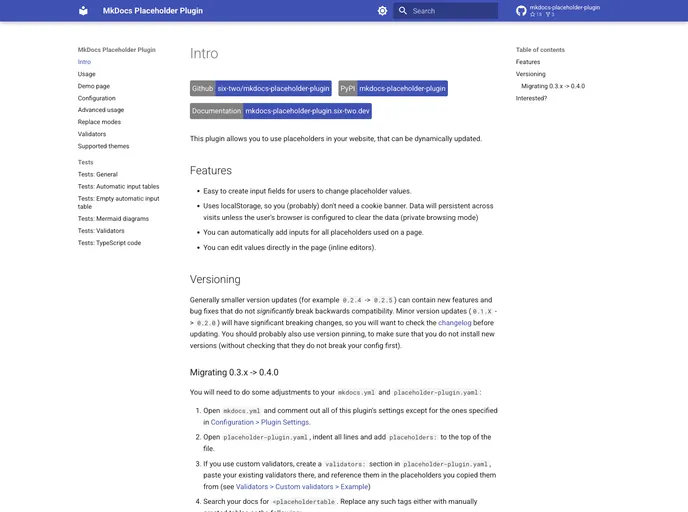The width and height of the screenshot is (688, 512).
Task: Open the Configuration navigation entry
Action: 97,98
